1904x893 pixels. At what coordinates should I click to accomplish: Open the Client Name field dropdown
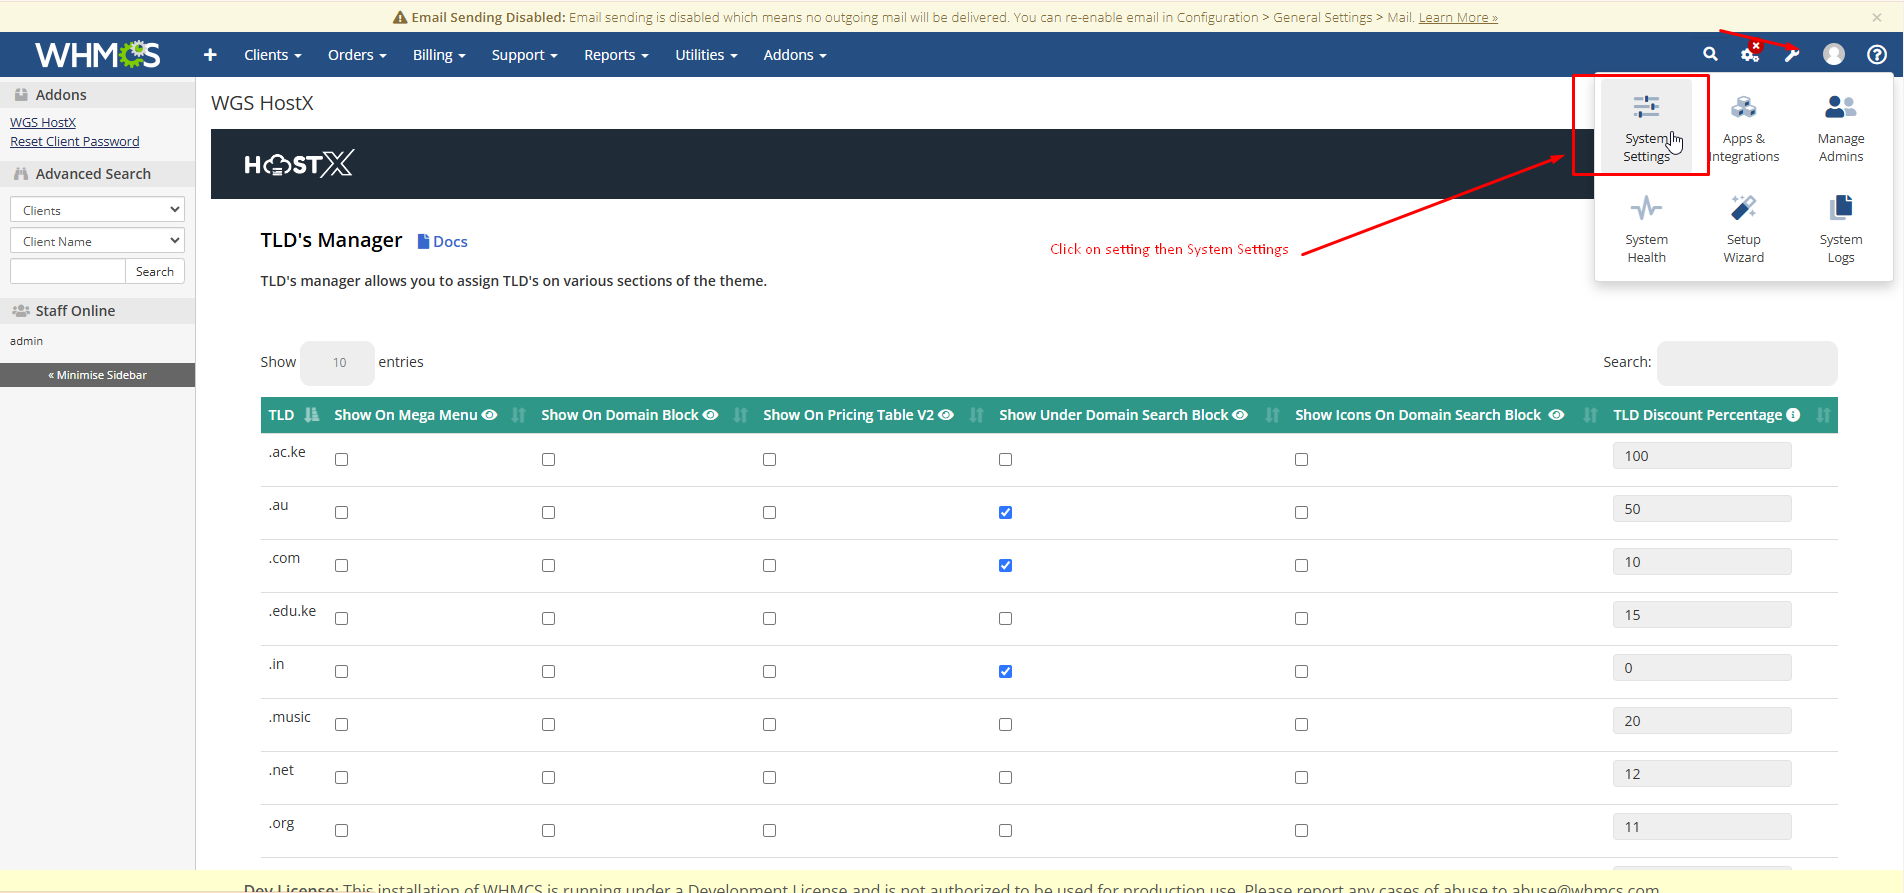pyautogui.click(x=97, y=241)
